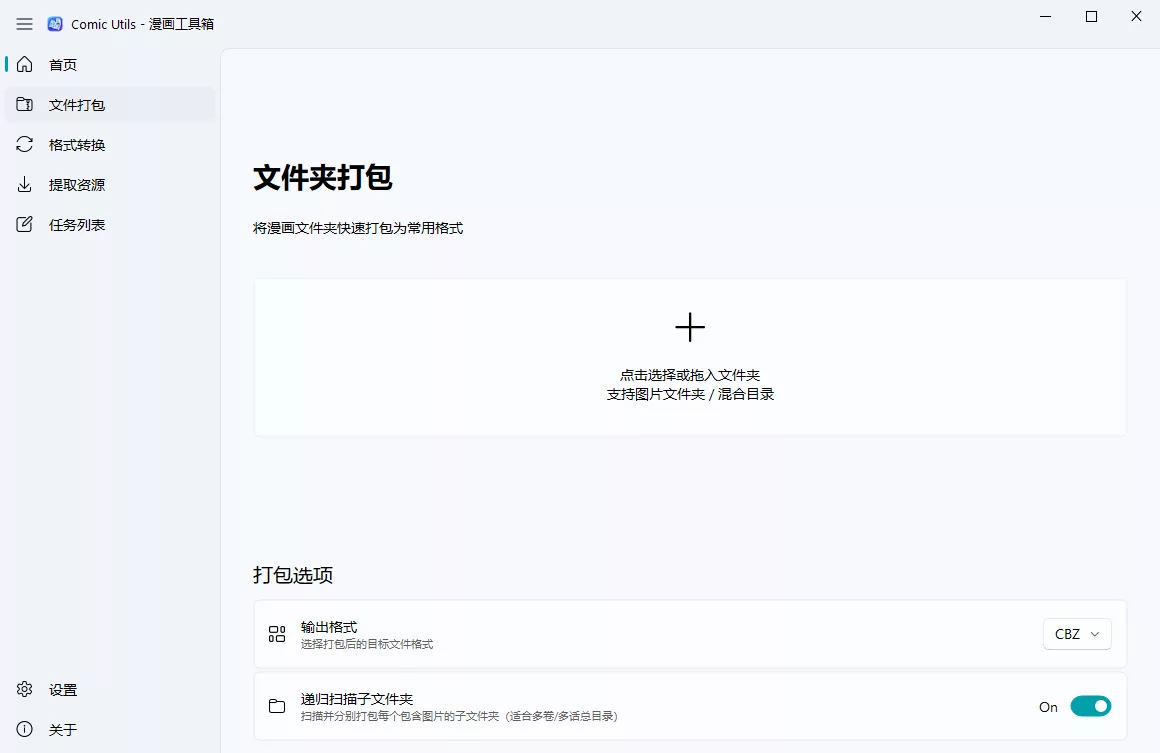Click the Comic Utils - 漫画工具箱 window title

[142, 24]
